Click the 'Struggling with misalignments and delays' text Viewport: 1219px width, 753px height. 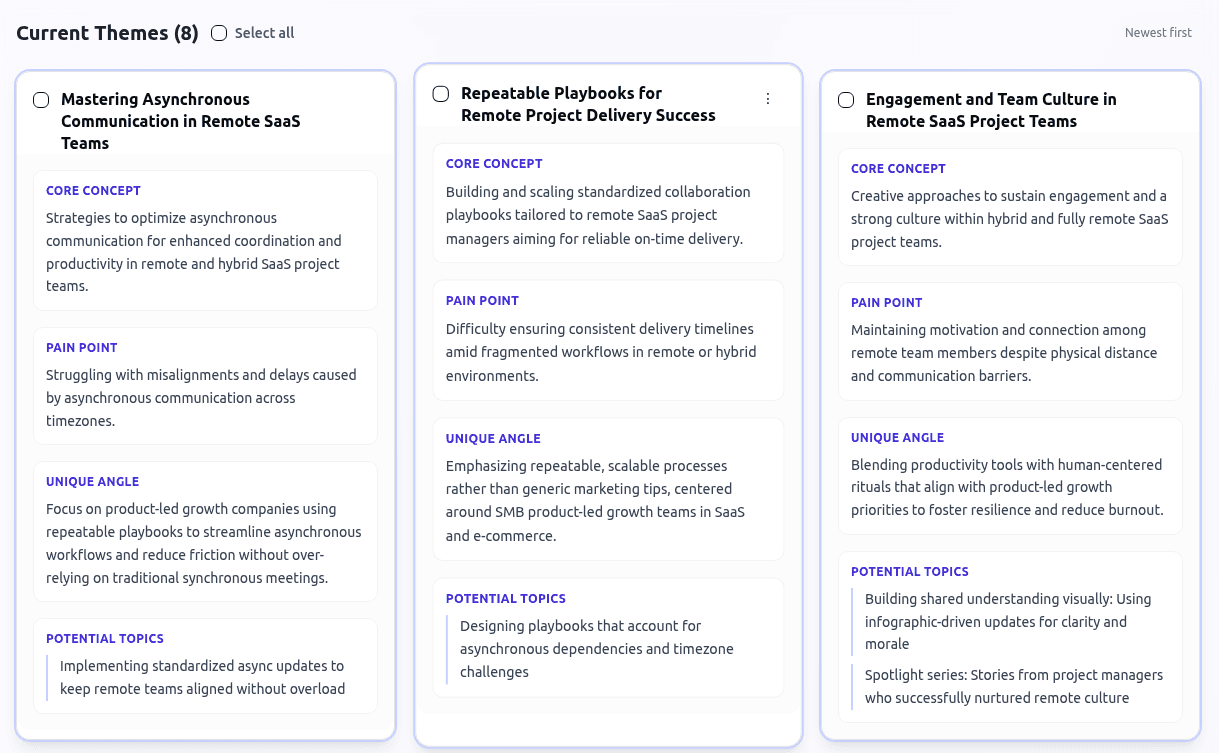click(x=201, y=398)
